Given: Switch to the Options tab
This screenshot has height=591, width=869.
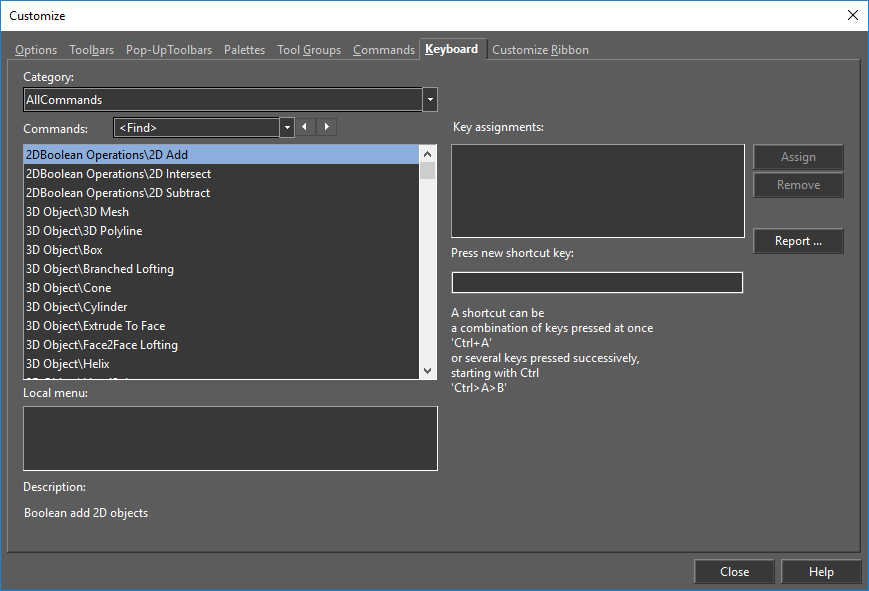Looking at the screenshot, I should [x=36, y=50].
